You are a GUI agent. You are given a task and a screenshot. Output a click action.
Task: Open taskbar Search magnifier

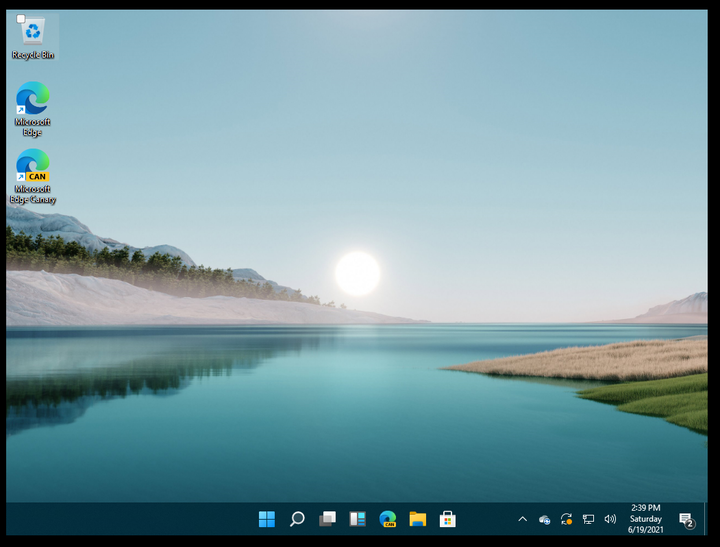[297, 519]
